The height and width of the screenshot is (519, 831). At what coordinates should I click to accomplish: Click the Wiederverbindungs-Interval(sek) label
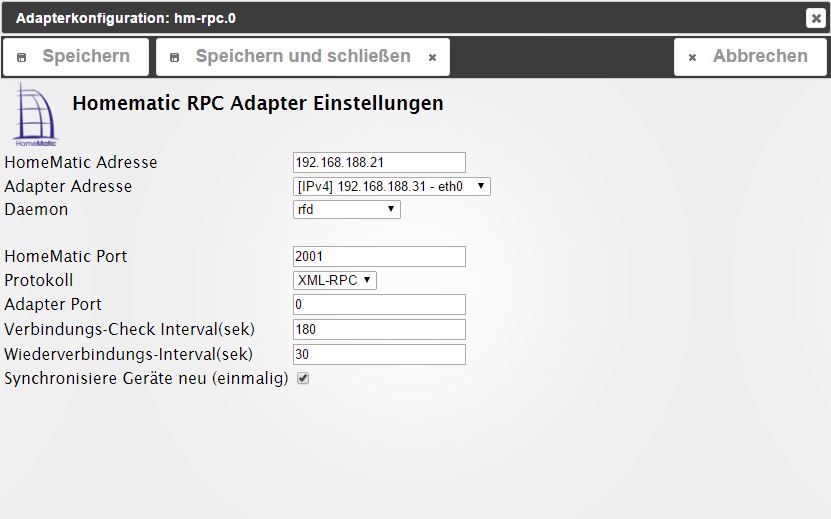pyautogui.click(x=129, y=354)
